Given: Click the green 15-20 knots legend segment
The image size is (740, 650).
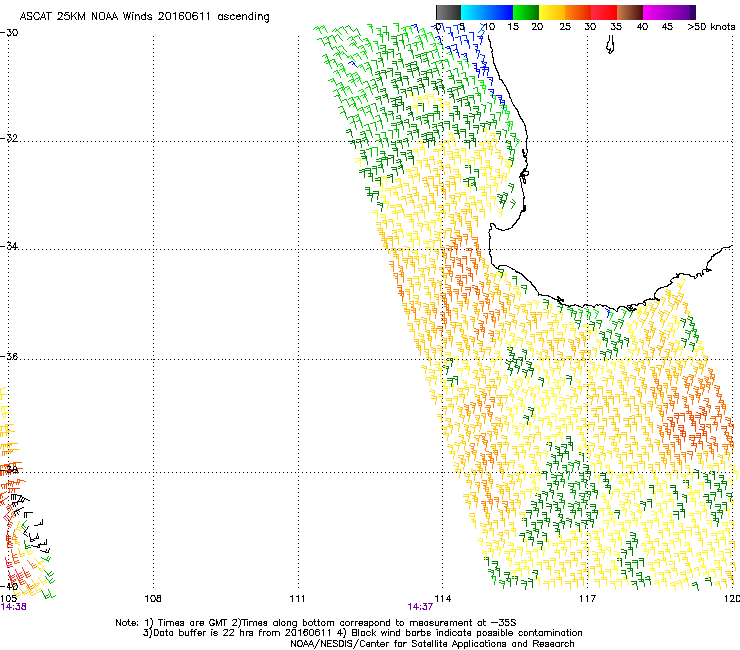Looking at the screenshot, I should [x=526, y=12].
